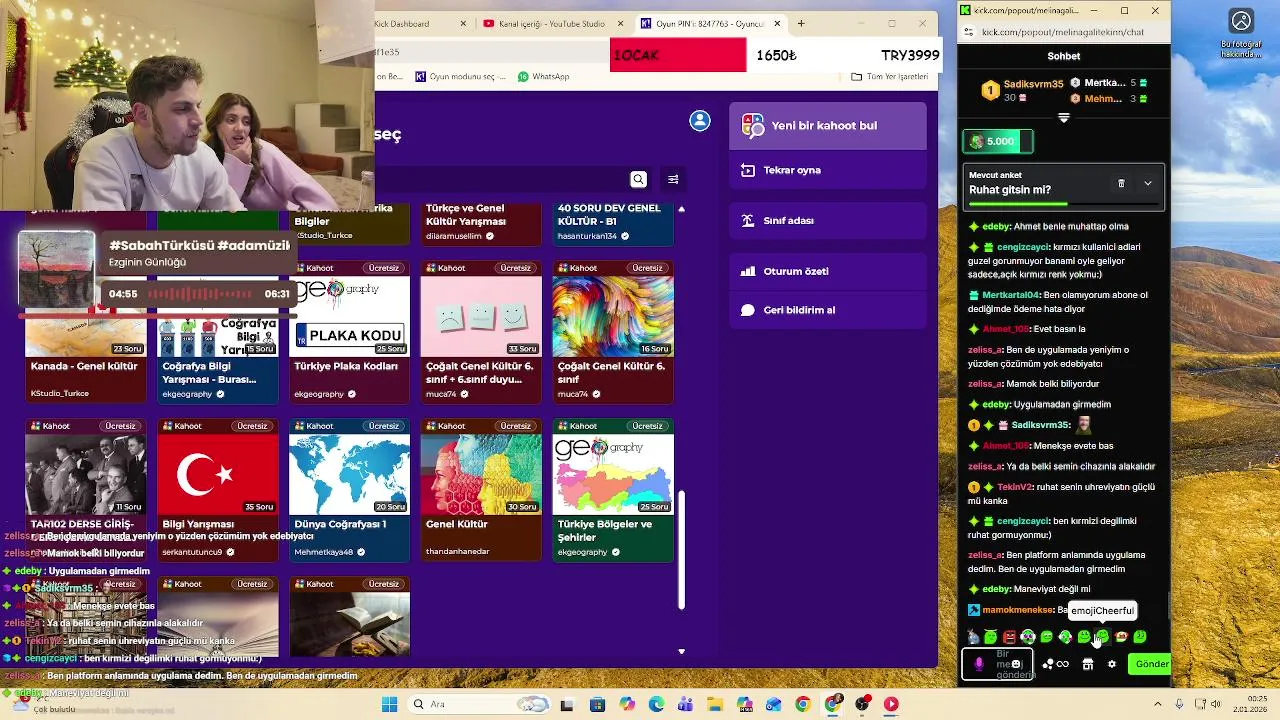Open a new browser tab
Screen dimensions: 1280x720
coord(803,23)
